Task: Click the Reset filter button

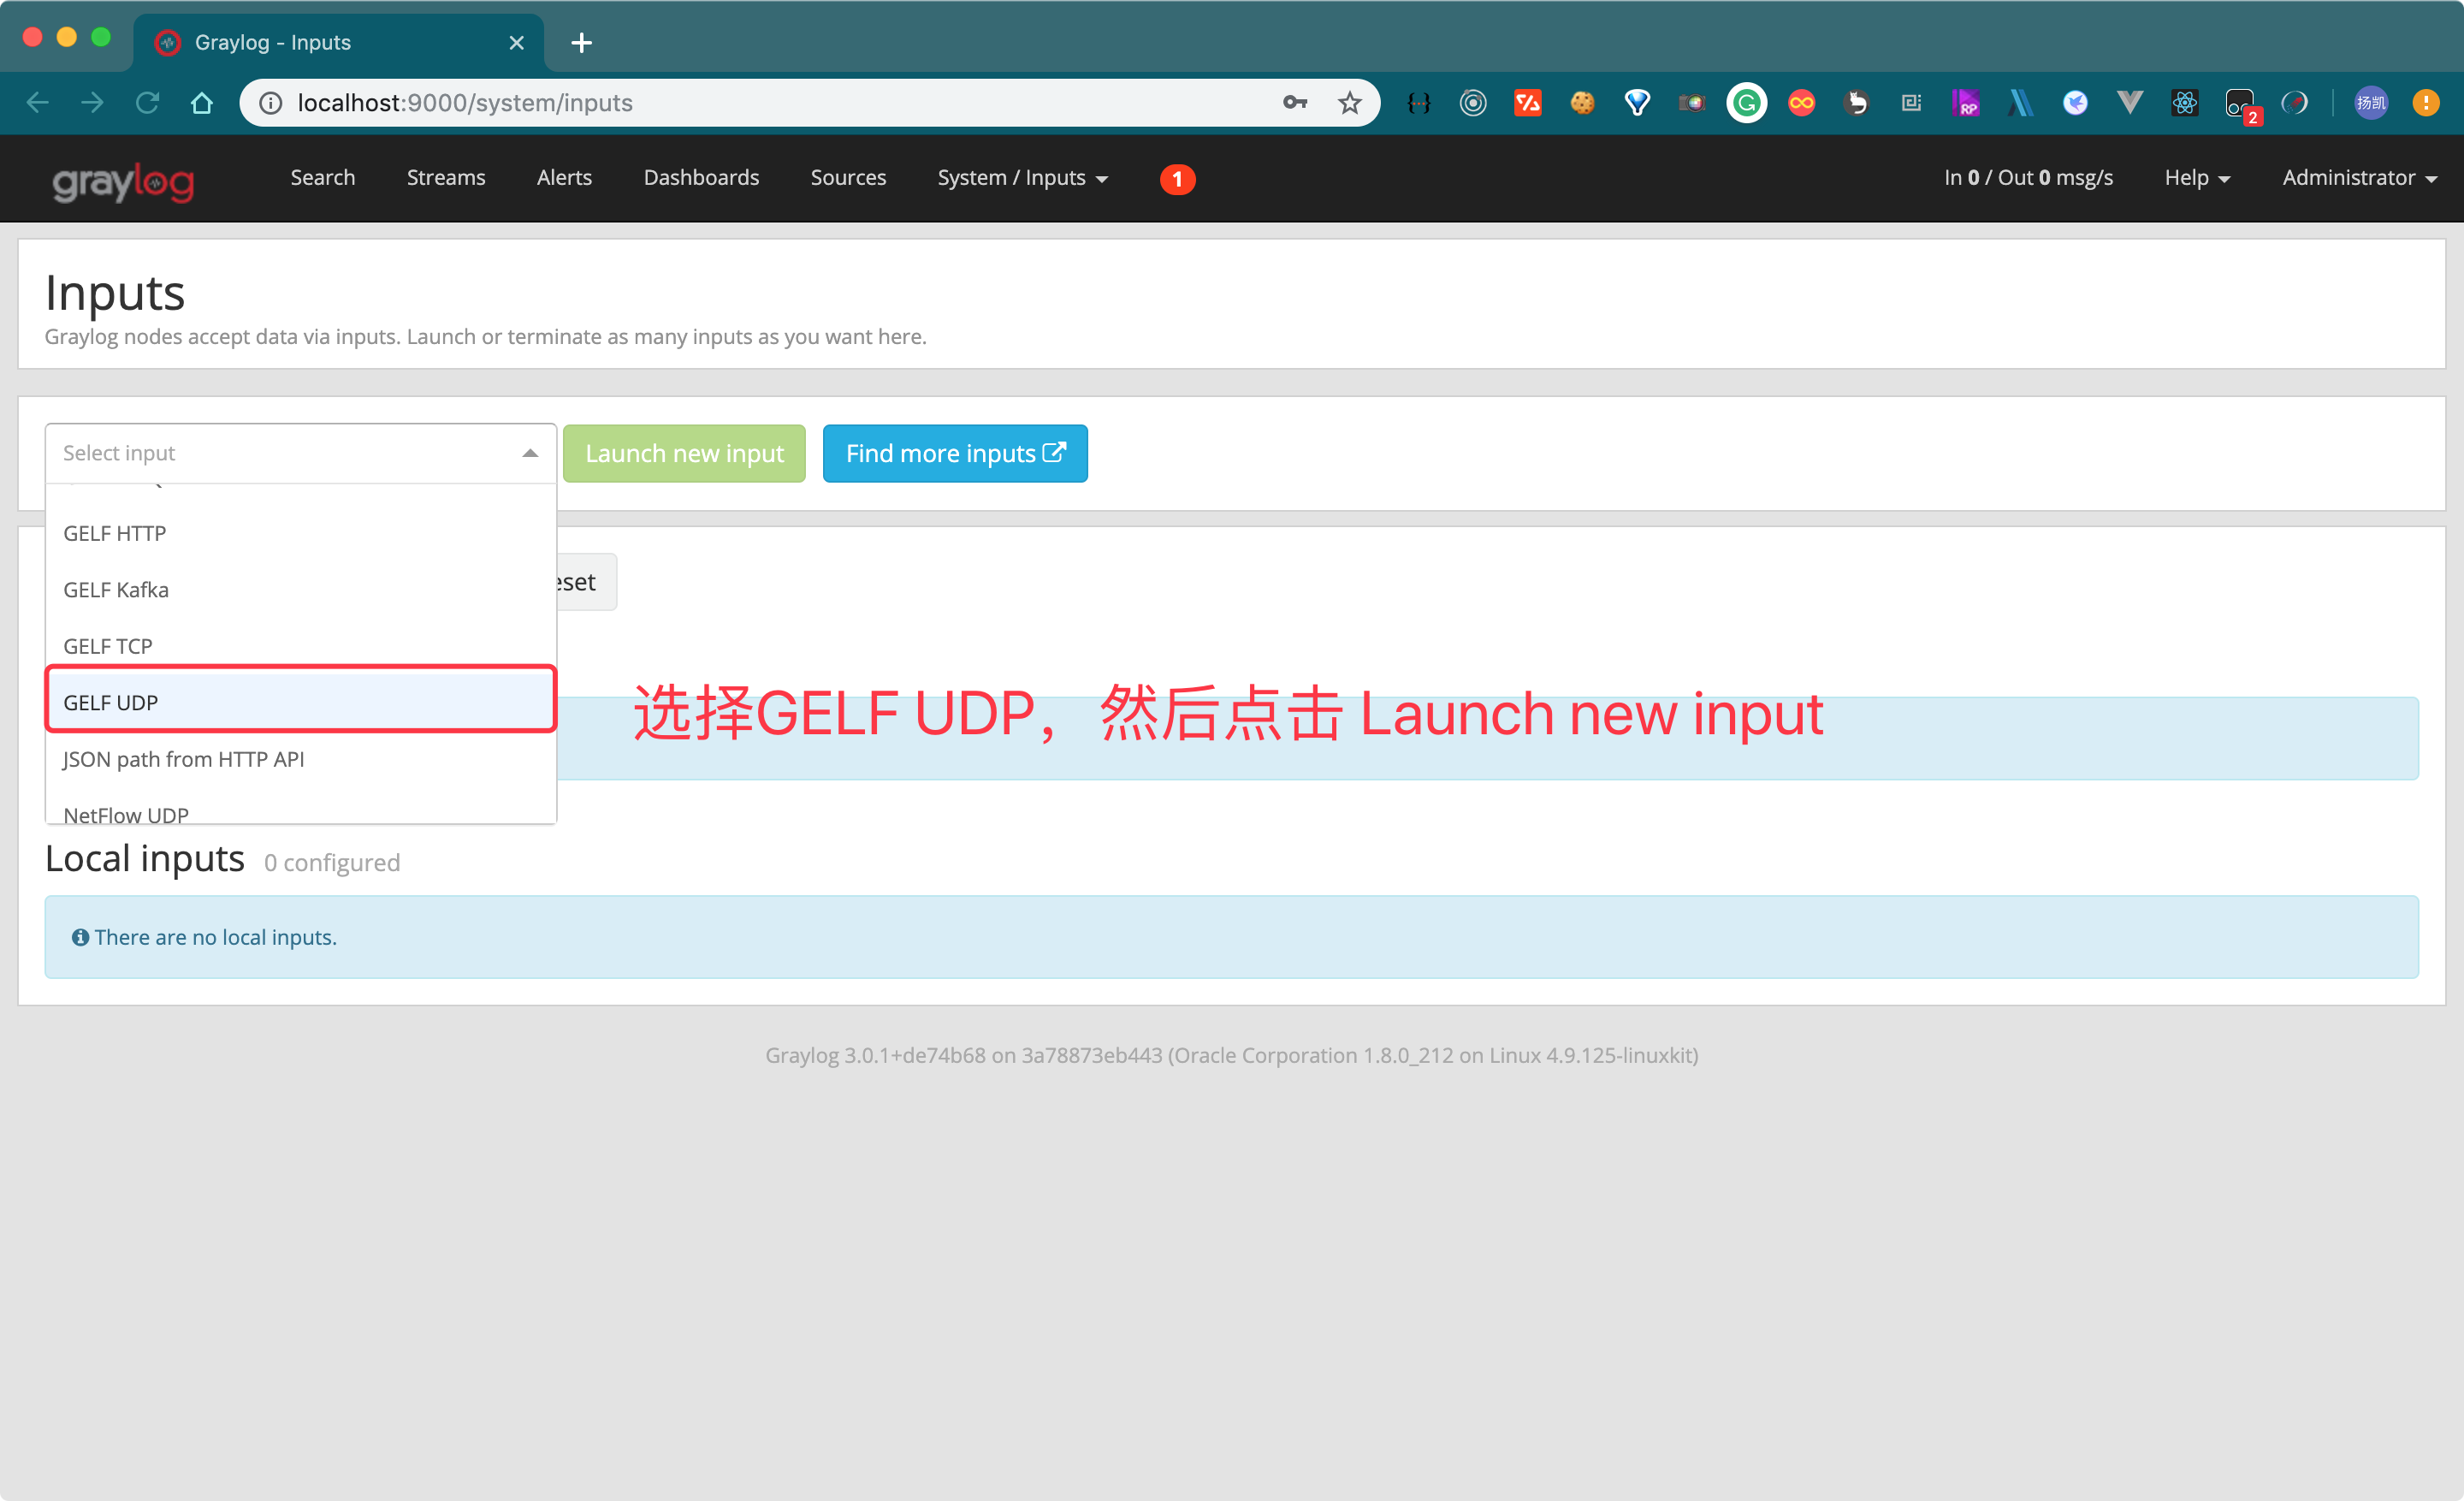Action: coord(587,582)
